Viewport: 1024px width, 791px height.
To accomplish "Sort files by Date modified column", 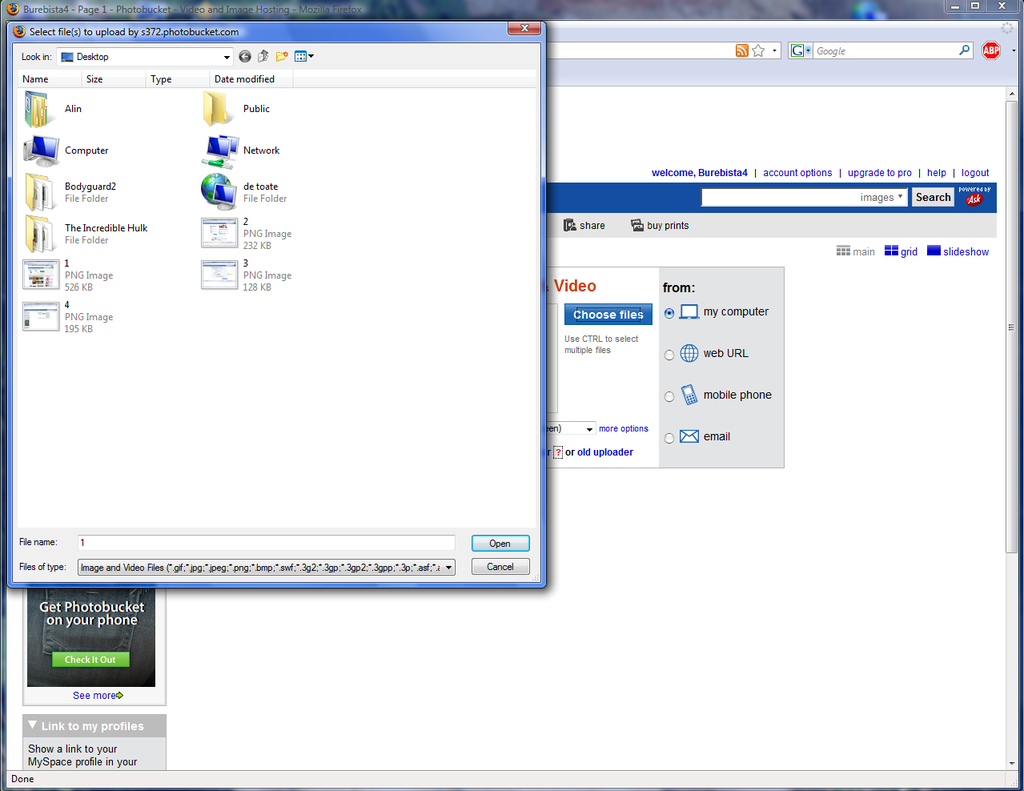I will (251, 79).
